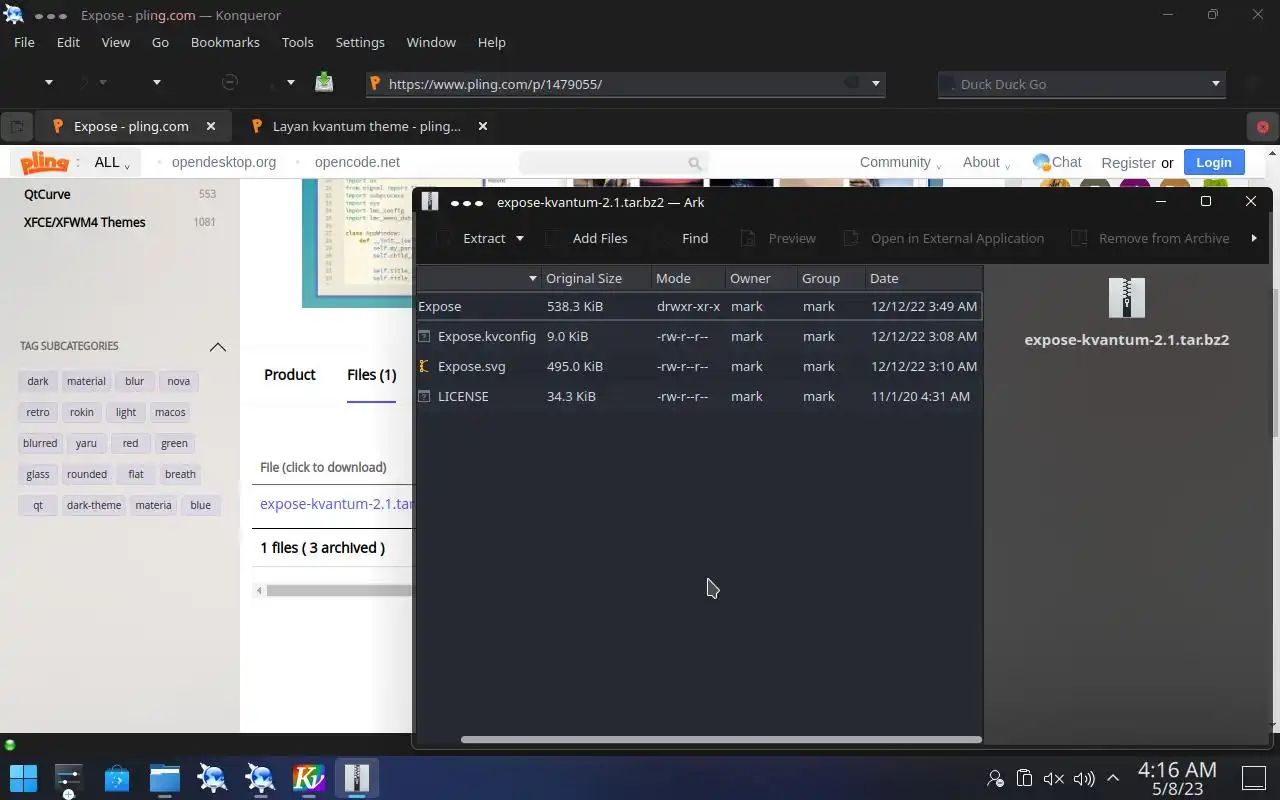The height and width of the screenshot is (800, 1280).
Task: Click the Konqueror app icon in title bar
Action: 14,15
